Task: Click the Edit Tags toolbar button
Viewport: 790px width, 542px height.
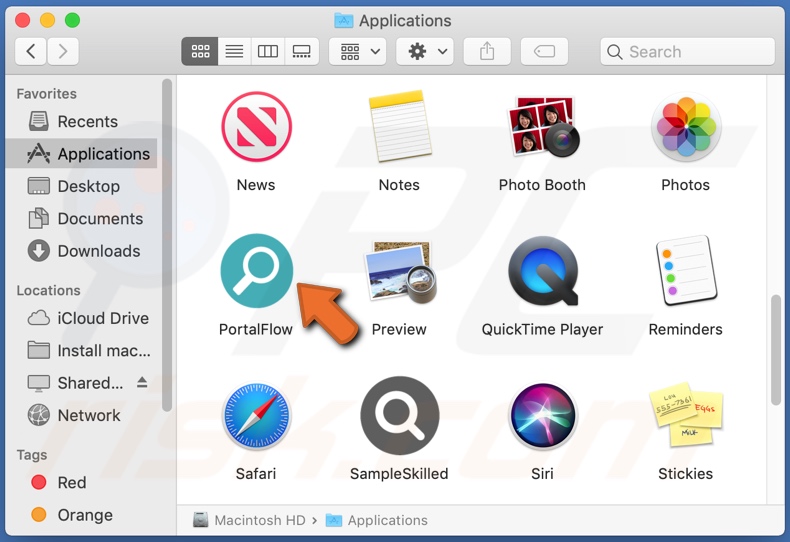Action: point(545,51)
